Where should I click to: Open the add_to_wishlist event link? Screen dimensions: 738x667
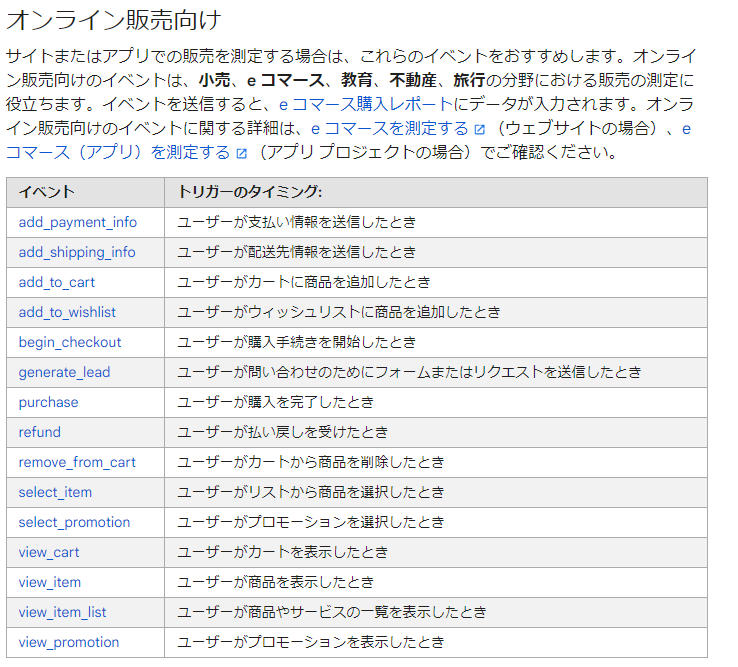click(67, 312)
